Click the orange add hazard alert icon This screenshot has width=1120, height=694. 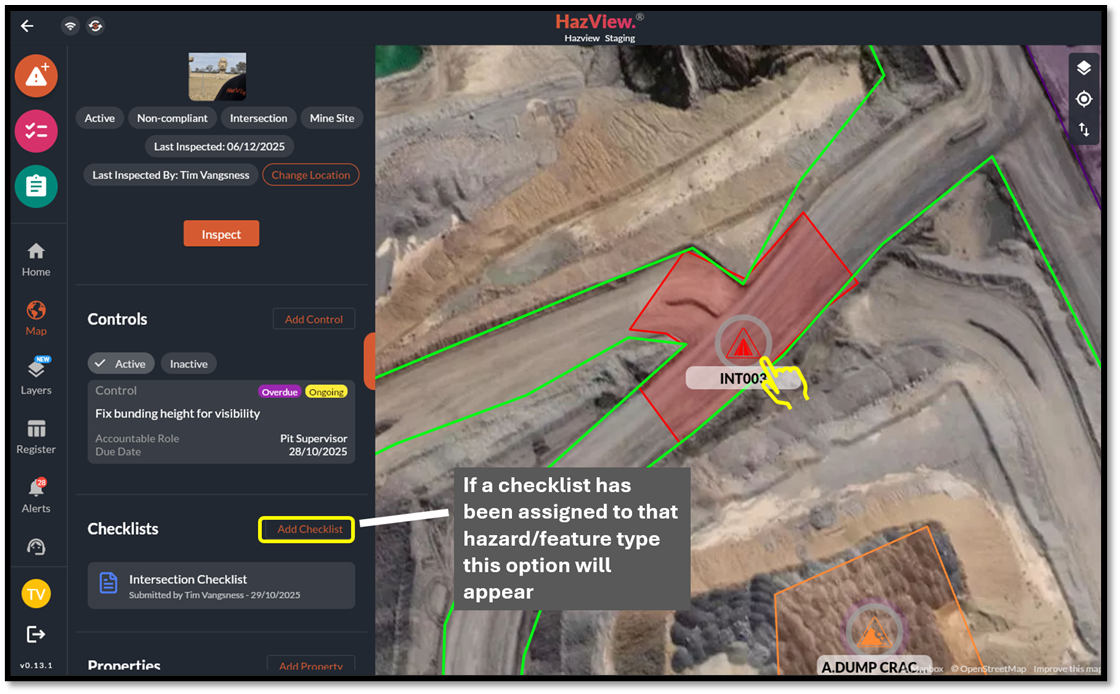pyautogui.click(x=36, y=76)
